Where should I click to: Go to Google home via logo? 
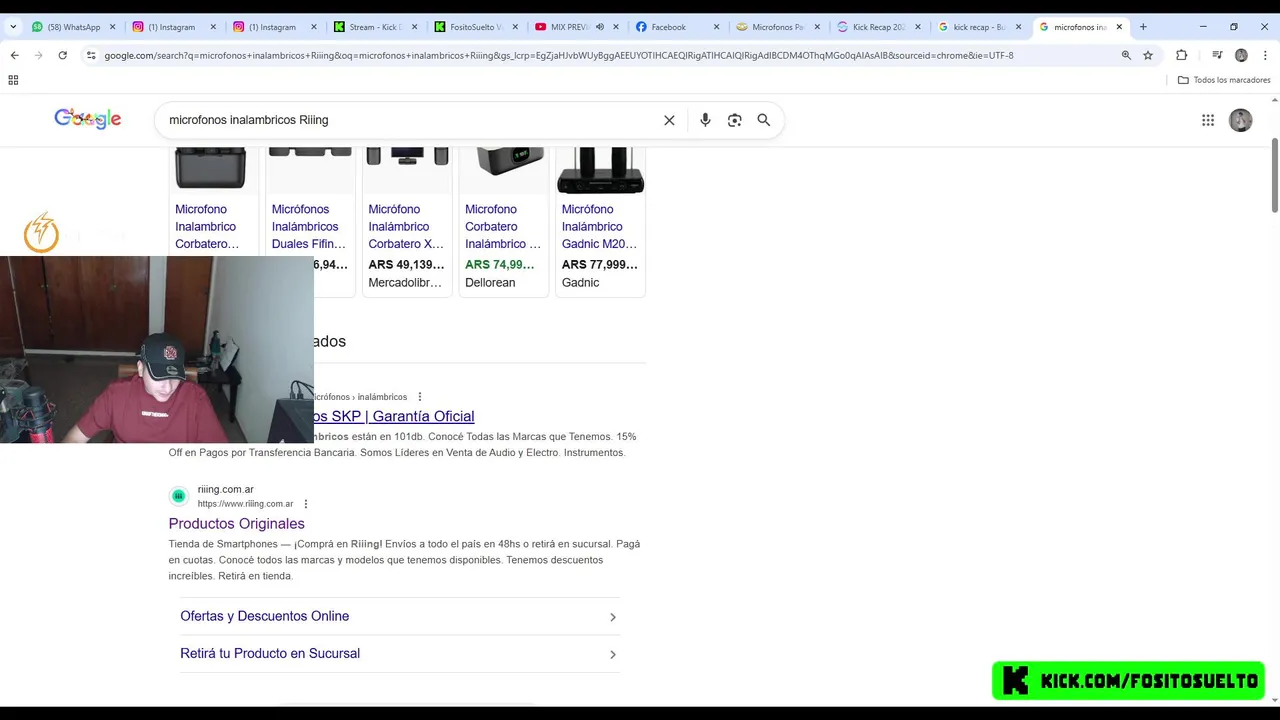88,119
